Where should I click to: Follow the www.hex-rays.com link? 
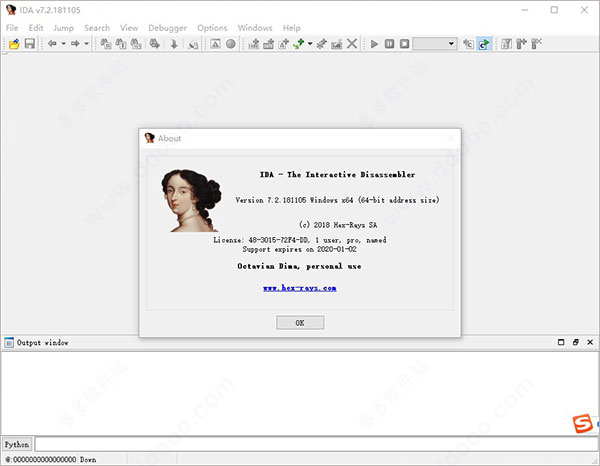coord(300,288)
